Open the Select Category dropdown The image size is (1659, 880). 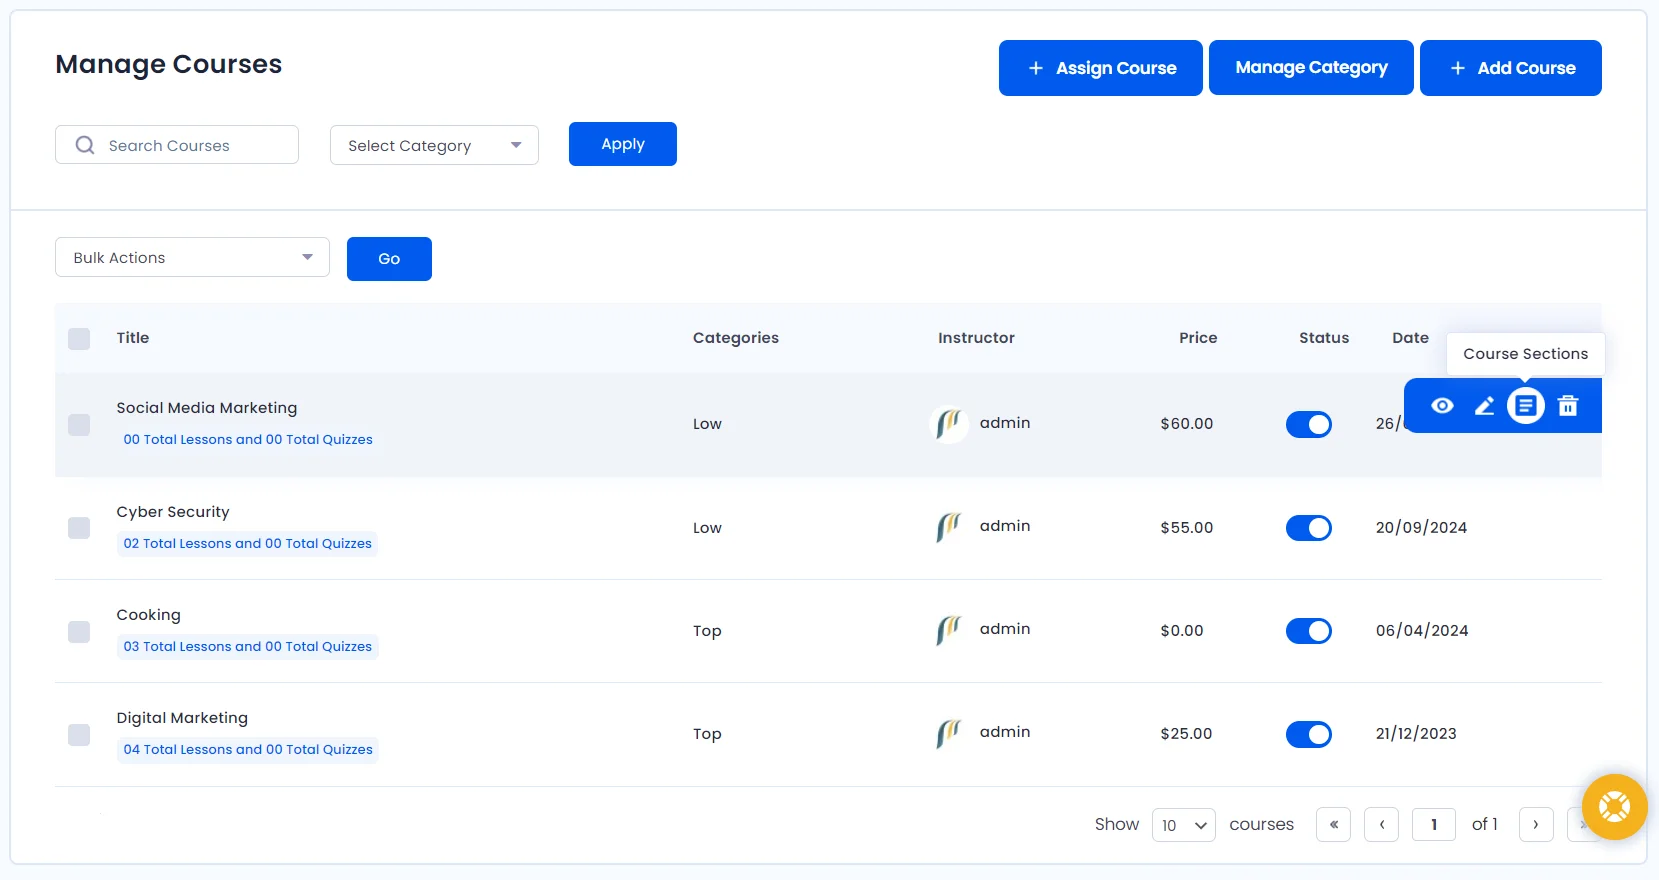pyautogui.click(x=434, y=146)
